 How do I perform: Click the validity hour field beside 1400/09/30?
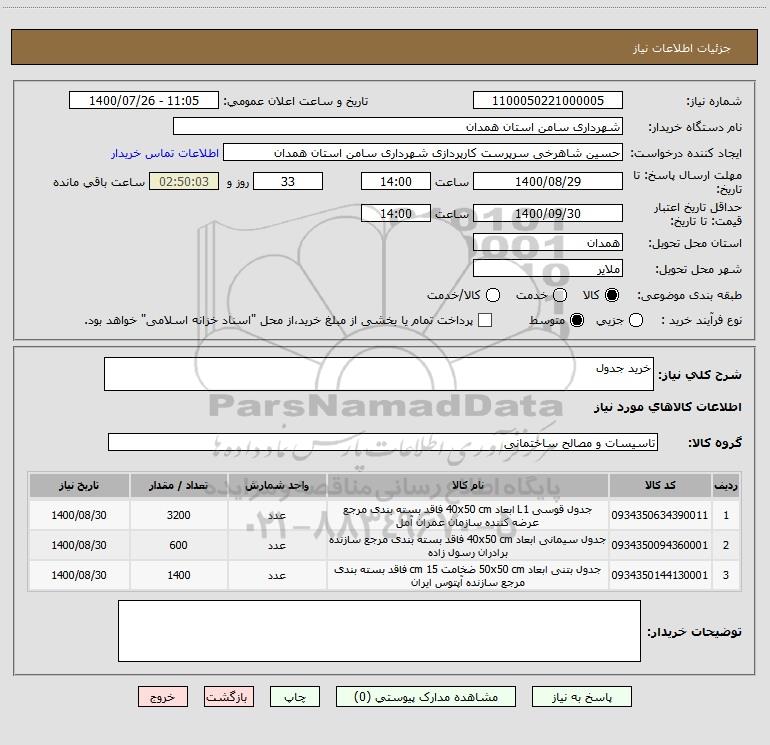coord(396,213)
